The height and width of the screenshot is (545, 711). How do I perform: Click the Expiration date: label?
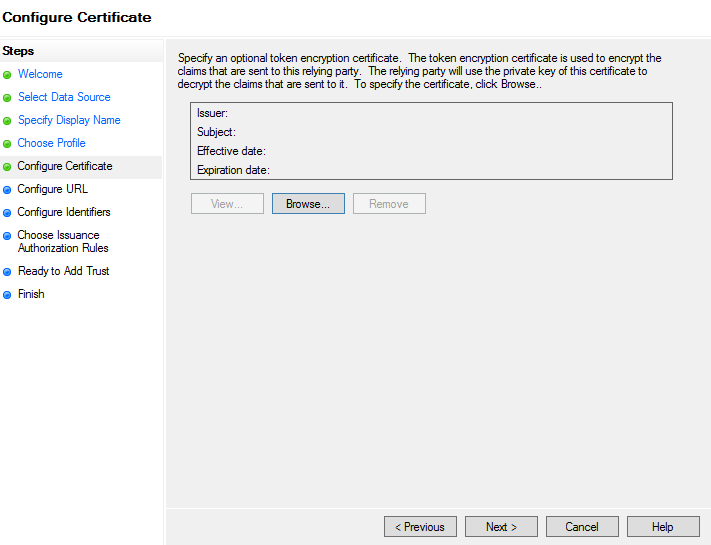click(x=233, y=170)
